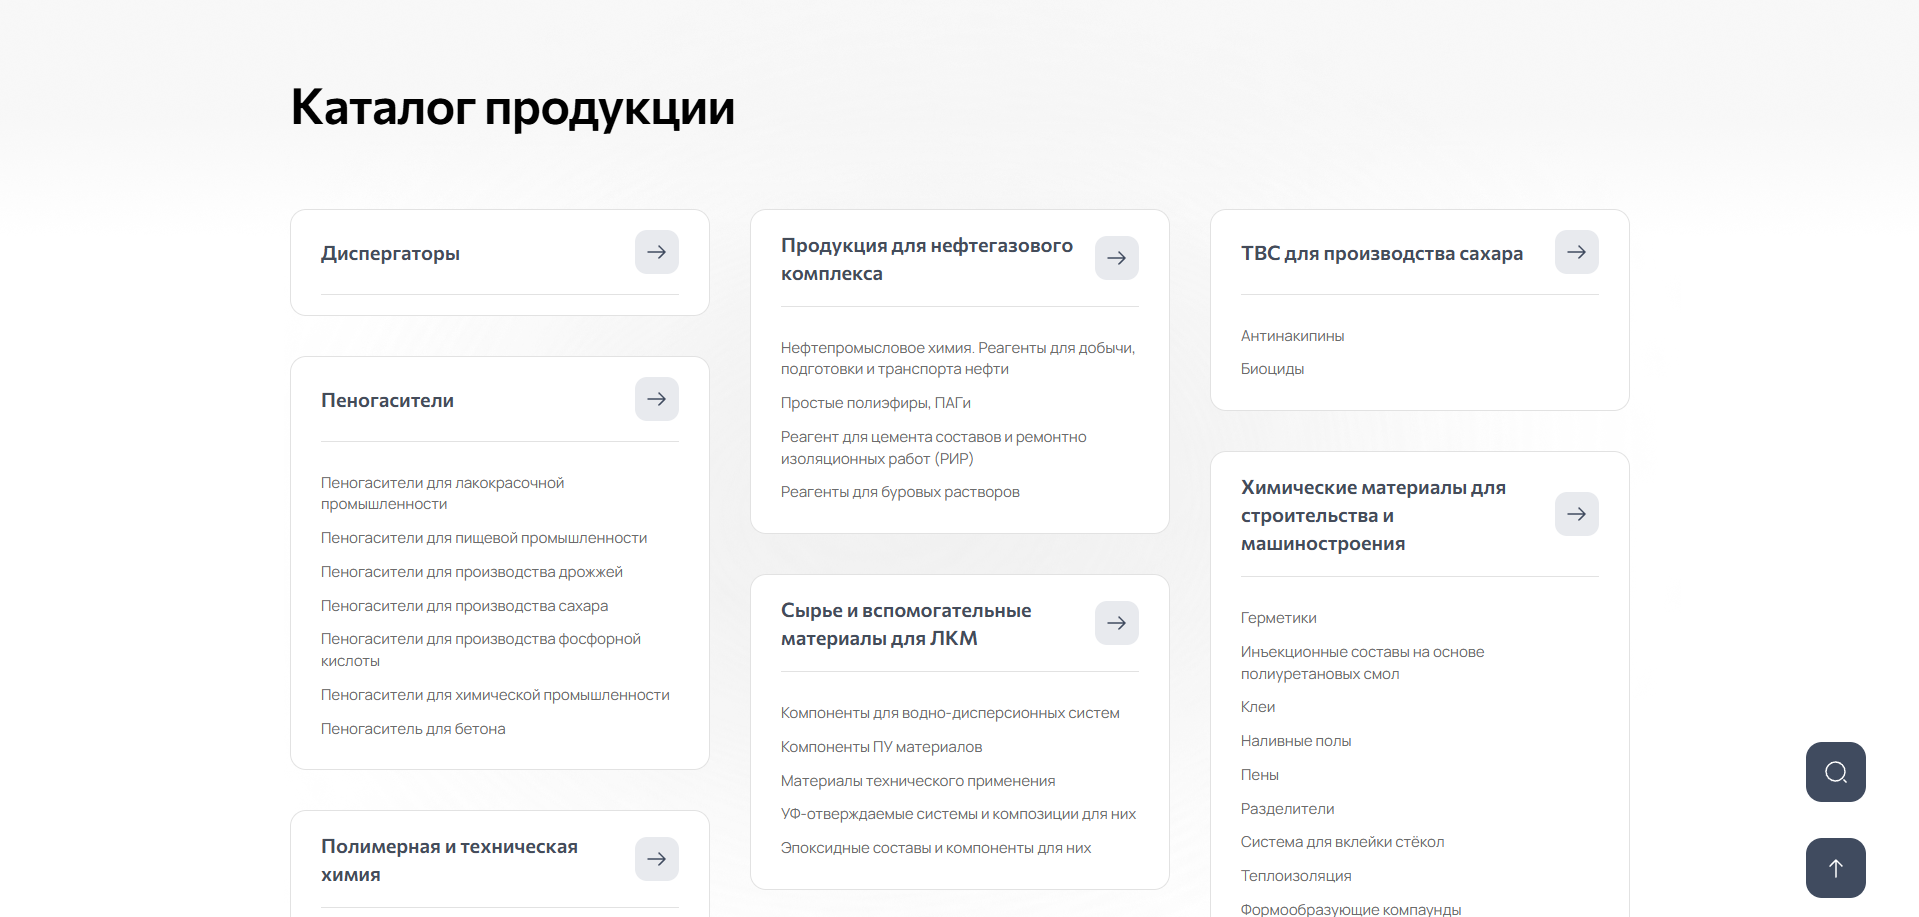Click Пеногасители для производства сахара
This screenshot has height=917, width=1919.
click(464, 606)
